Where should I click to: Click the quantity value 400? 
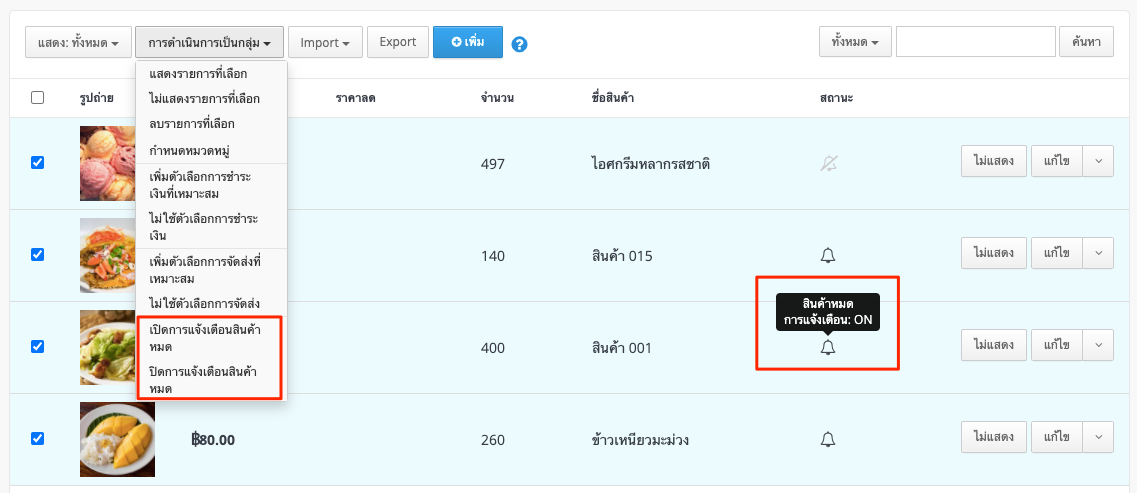492,348
